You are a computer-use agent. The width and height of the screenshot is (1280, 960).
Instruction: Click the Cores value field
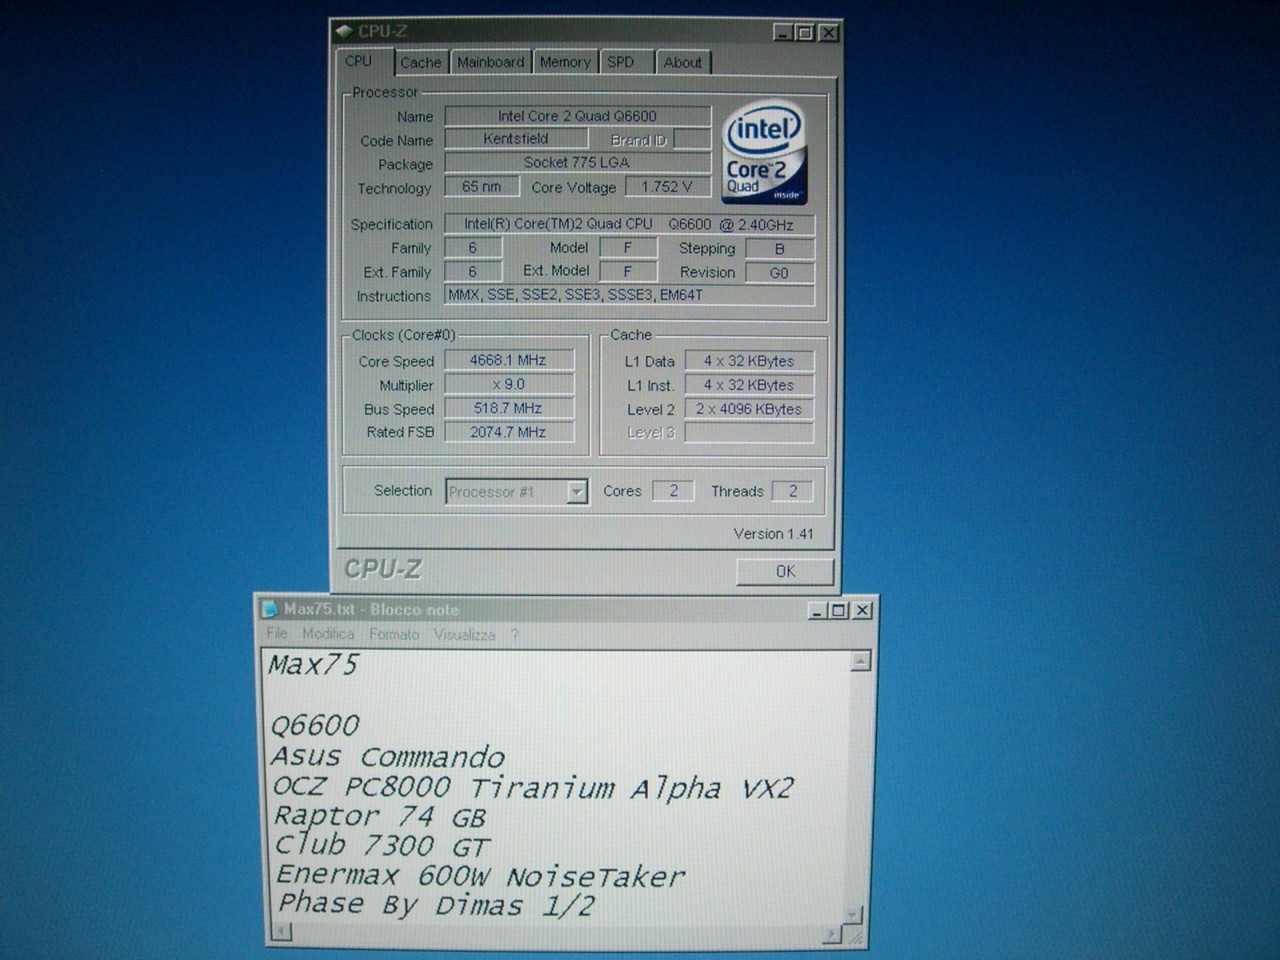[x=673, y=491]
